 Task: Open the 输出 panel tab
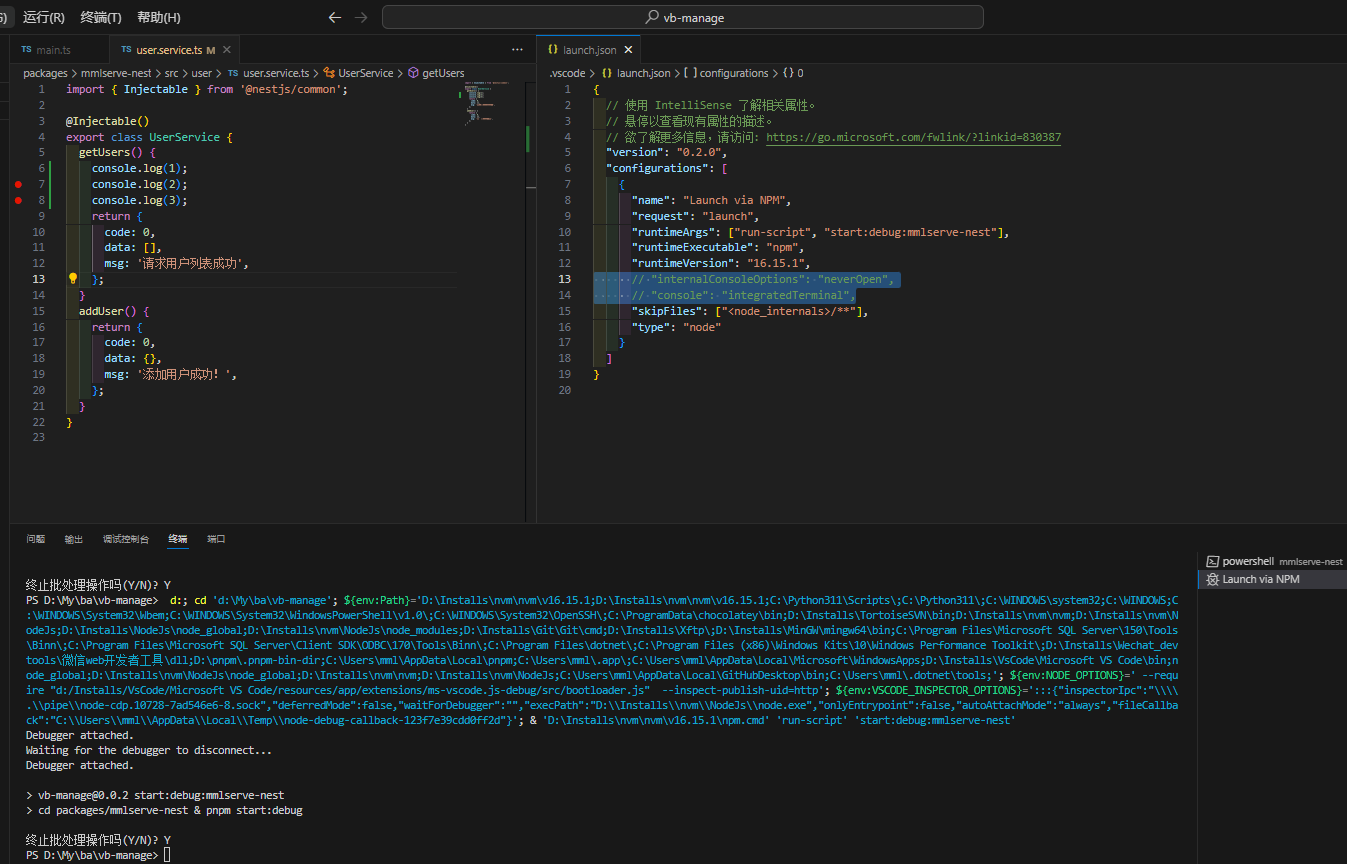pos(74,539)
